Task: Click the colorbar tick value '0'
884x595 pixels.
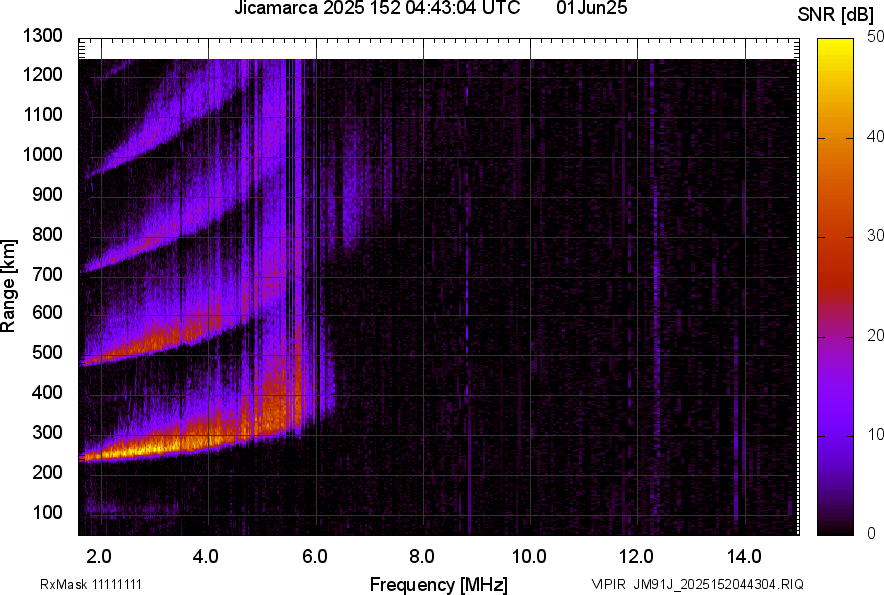Action: [x=872, y=534]
